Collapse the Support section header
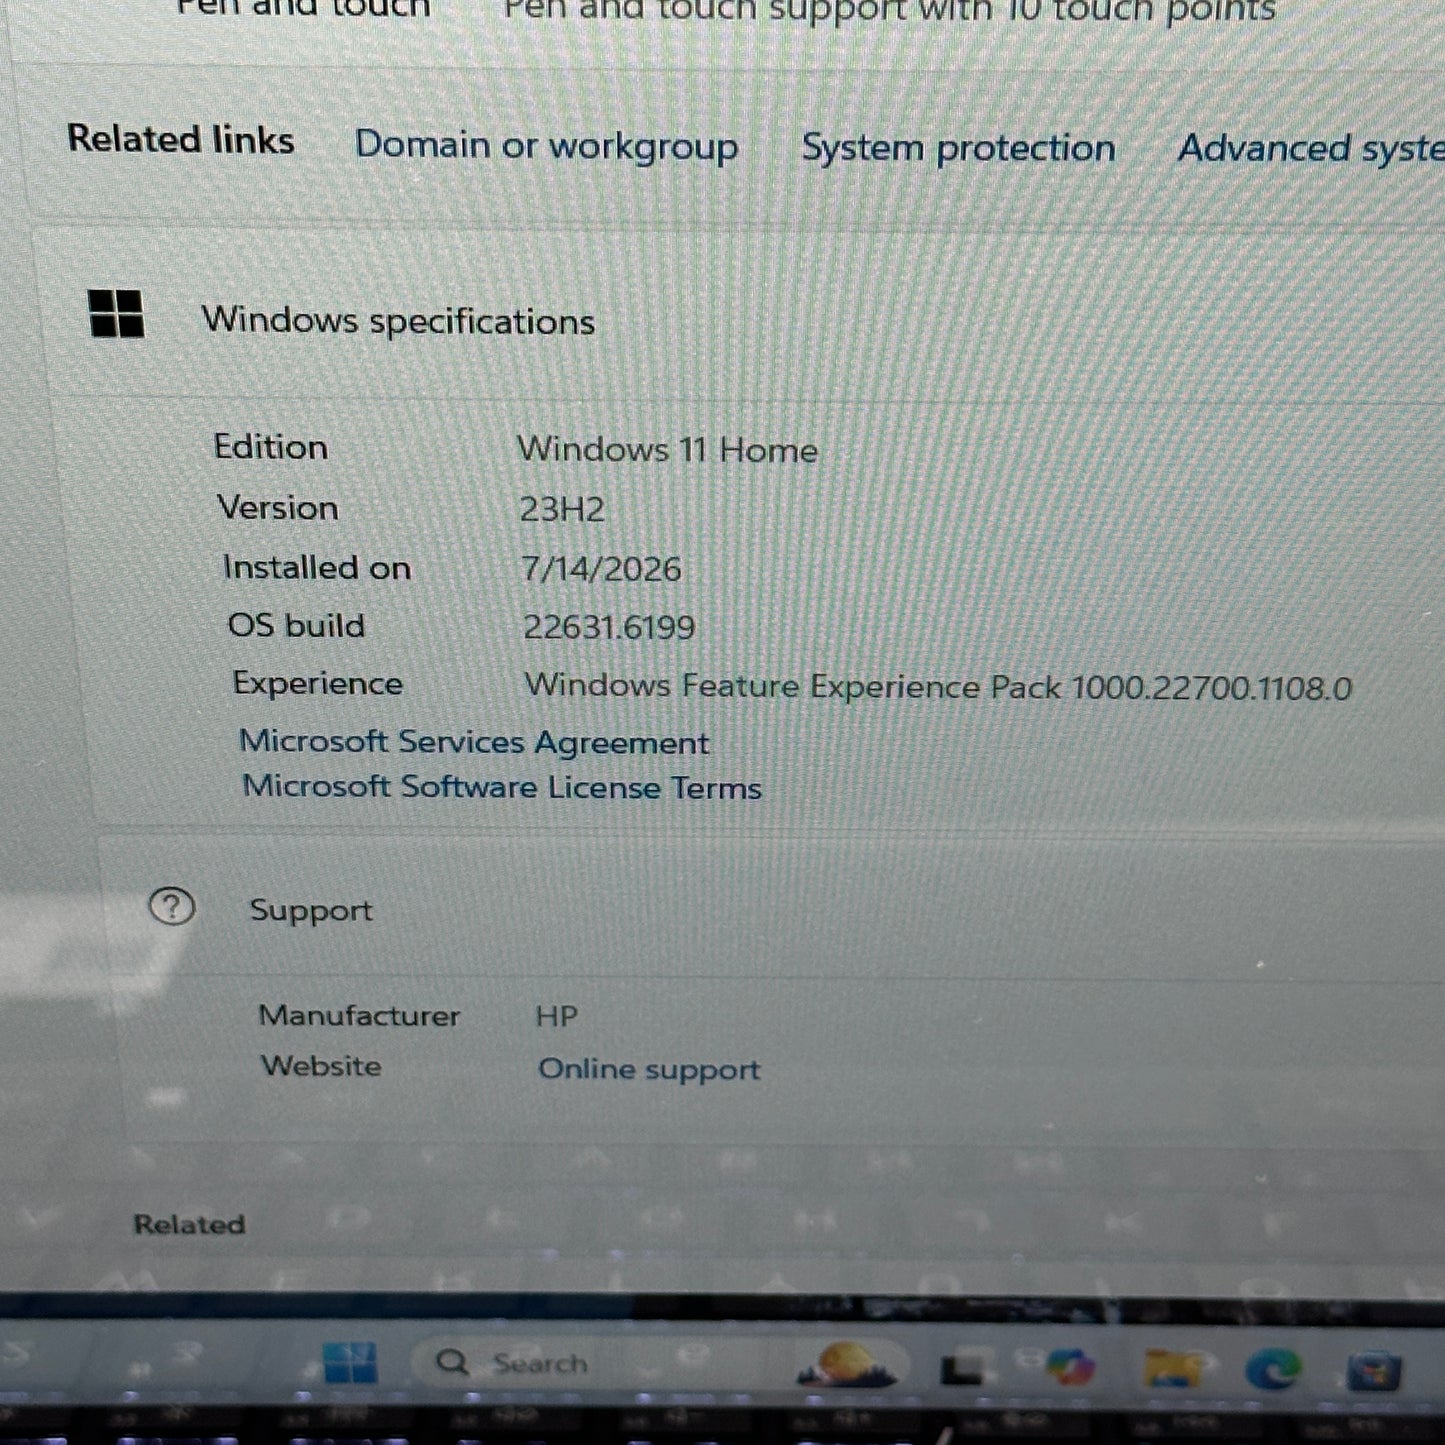The width and height of the screenshot is (1445, 1445). pos(770,909)
